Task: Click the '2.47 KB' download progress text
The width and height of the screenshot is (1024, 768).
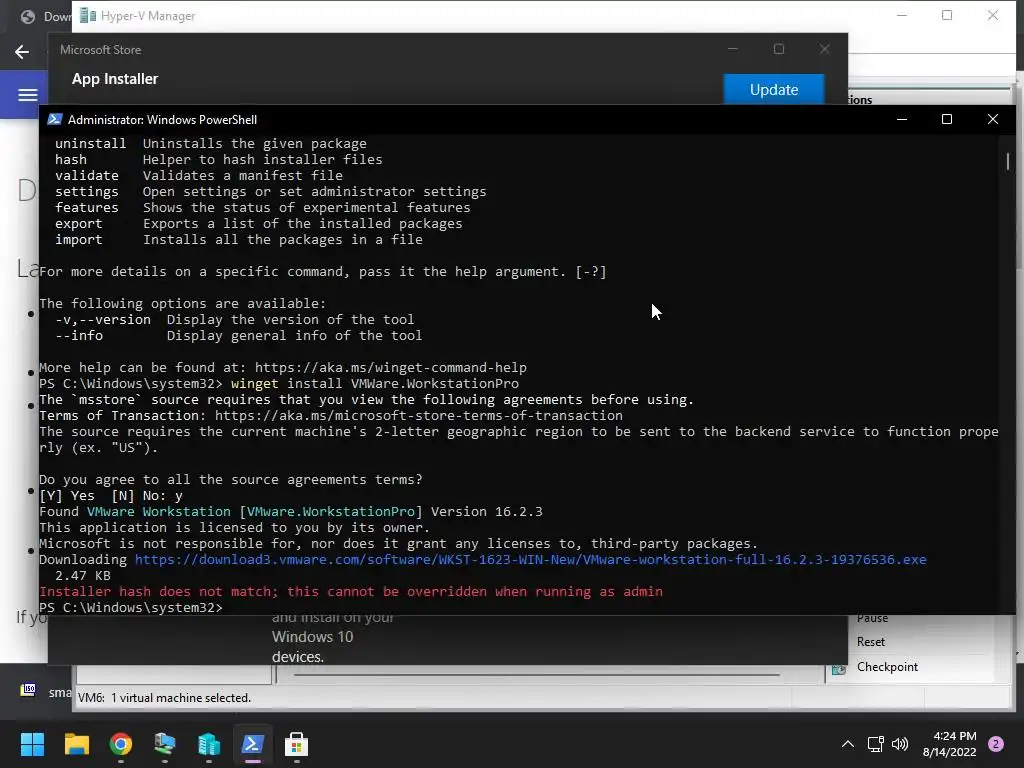Action: pos(83,575)
